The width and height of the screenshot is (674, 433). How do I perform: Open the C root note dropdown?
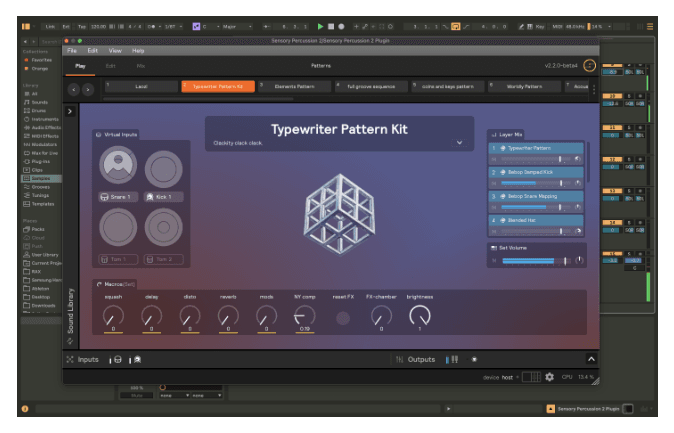[211, 27]
